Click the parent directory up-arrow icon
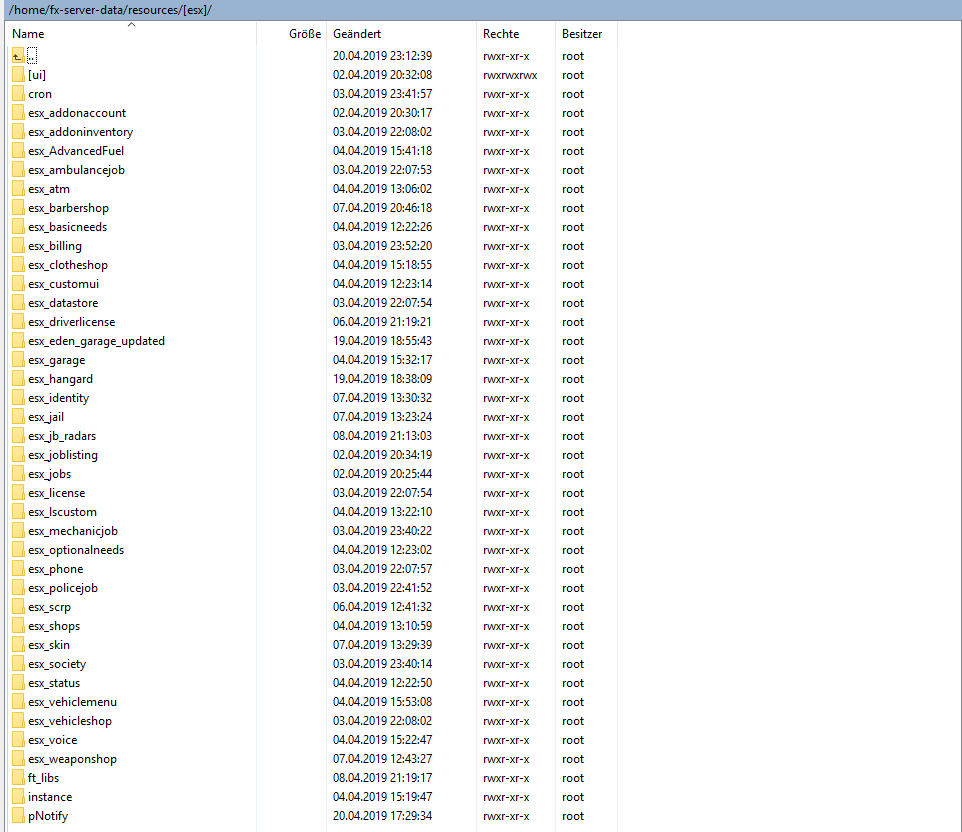The image size is (962, 832). pos(18,56)
